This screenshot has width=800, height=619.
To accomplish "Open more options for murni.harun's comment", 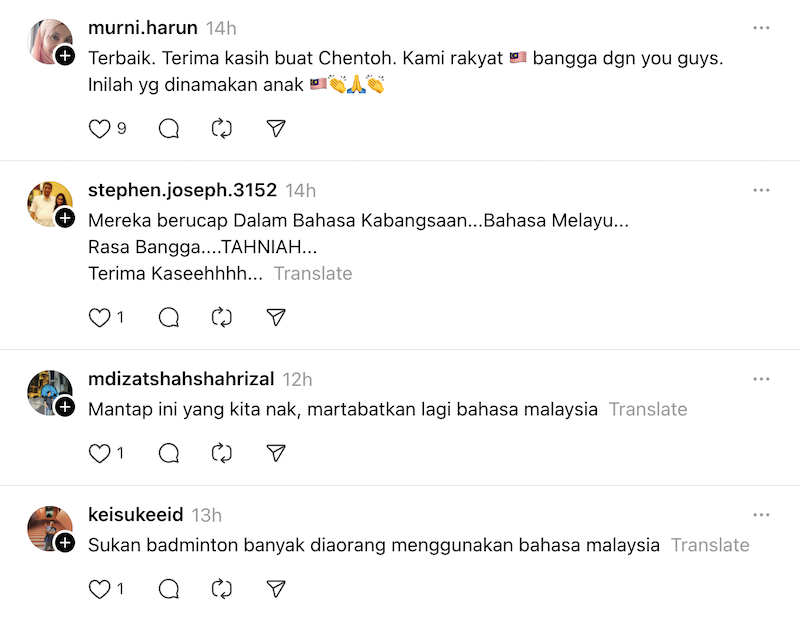I will point(761,28).
